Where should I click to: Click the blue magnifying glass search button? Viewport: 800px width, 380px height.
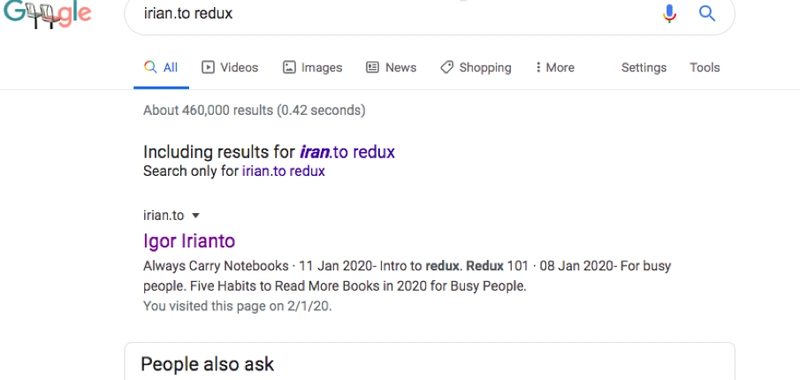point(707,13)
